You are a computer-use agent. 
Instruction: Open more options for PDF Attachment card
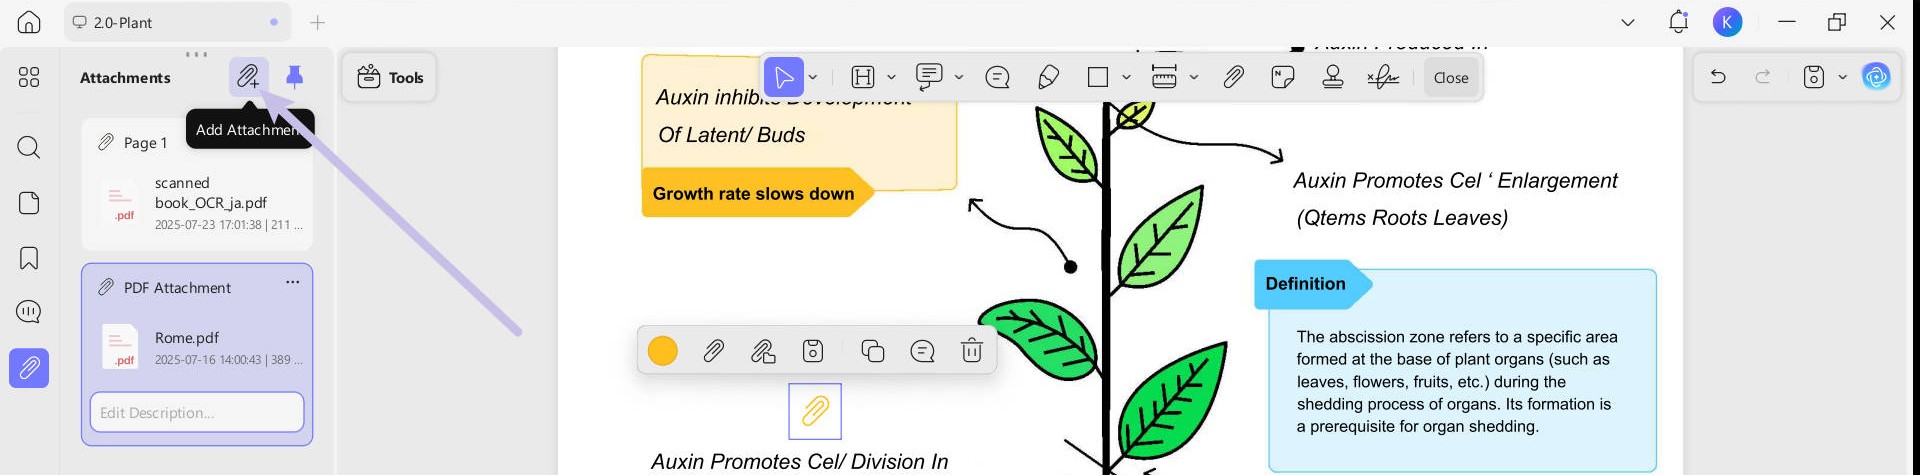[293, 282]
